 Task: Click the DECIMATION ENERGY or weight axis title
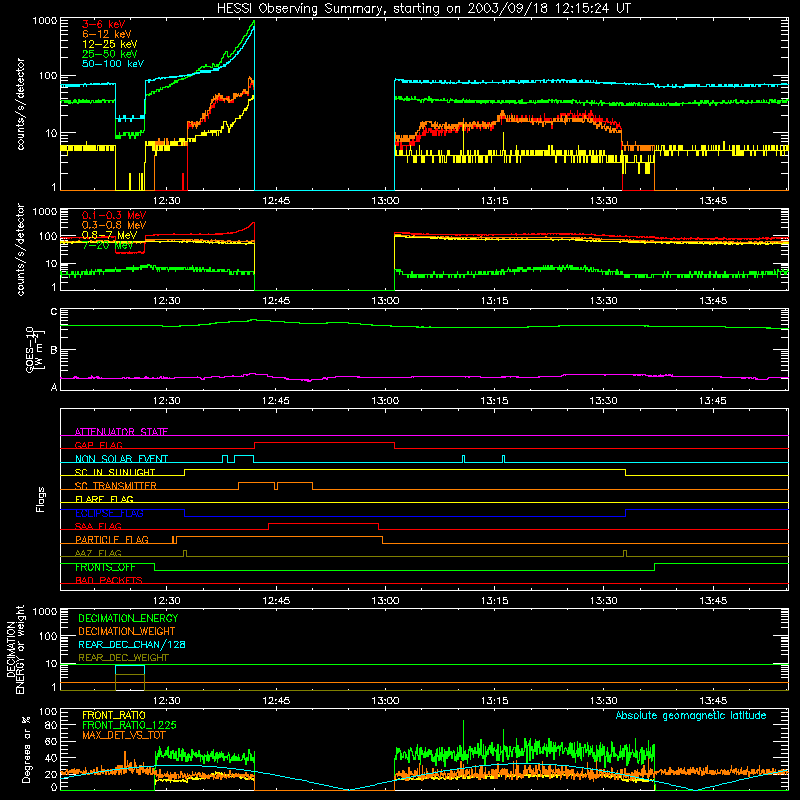[x=15, y=649]
